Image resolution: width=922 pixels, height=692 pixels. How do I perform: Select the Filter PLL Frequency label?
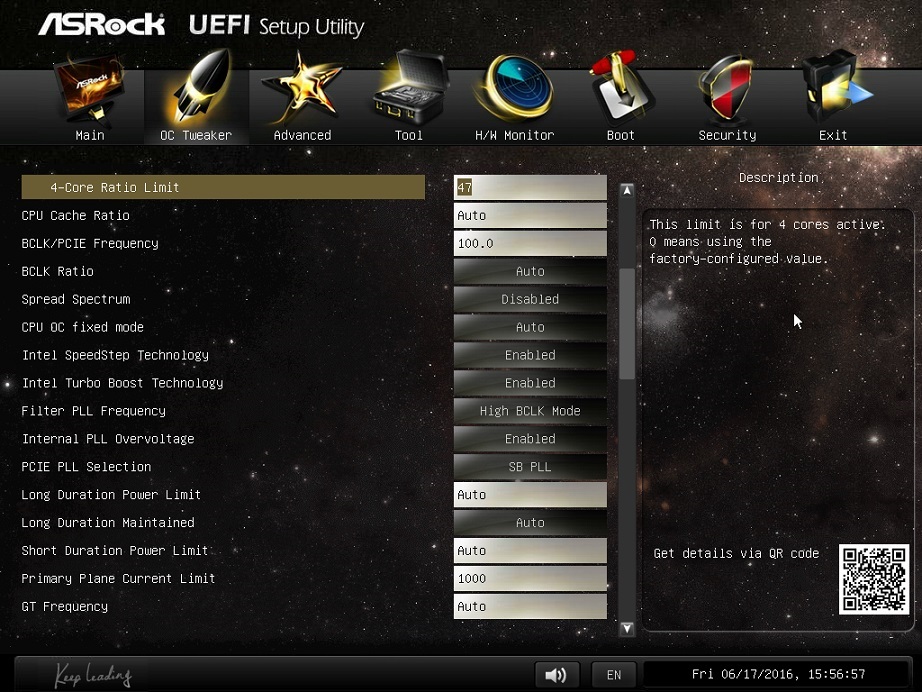point(93,411)
